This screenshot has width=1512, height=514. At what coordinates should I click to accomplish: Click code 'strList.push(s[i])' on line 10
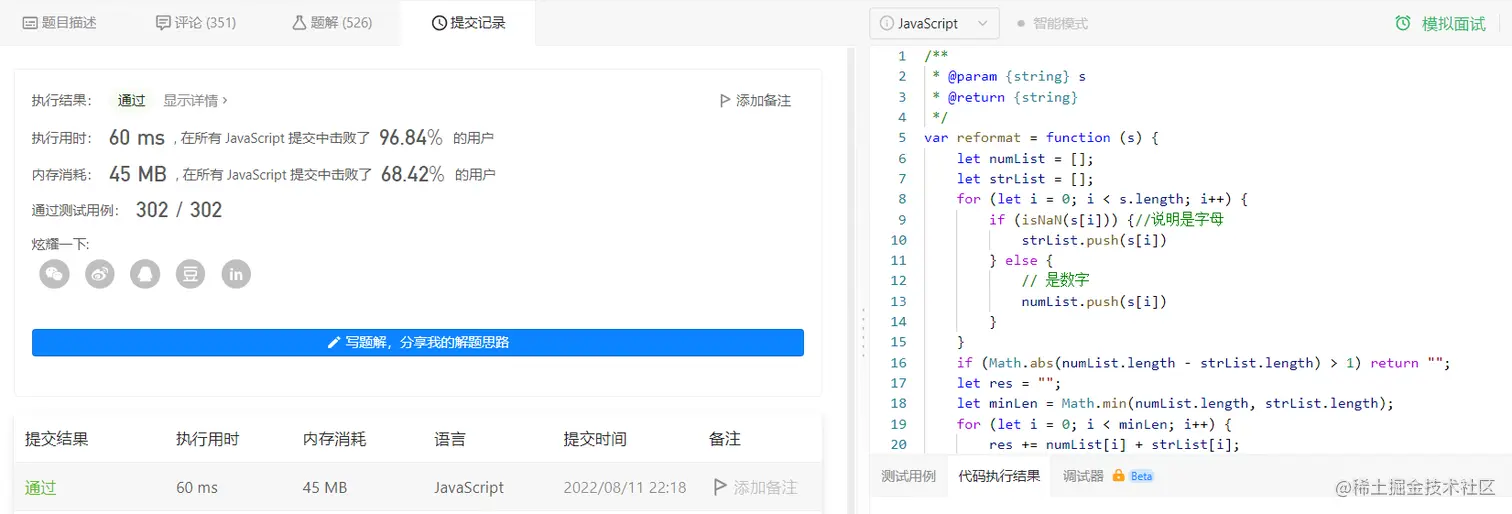point(1094,240)
